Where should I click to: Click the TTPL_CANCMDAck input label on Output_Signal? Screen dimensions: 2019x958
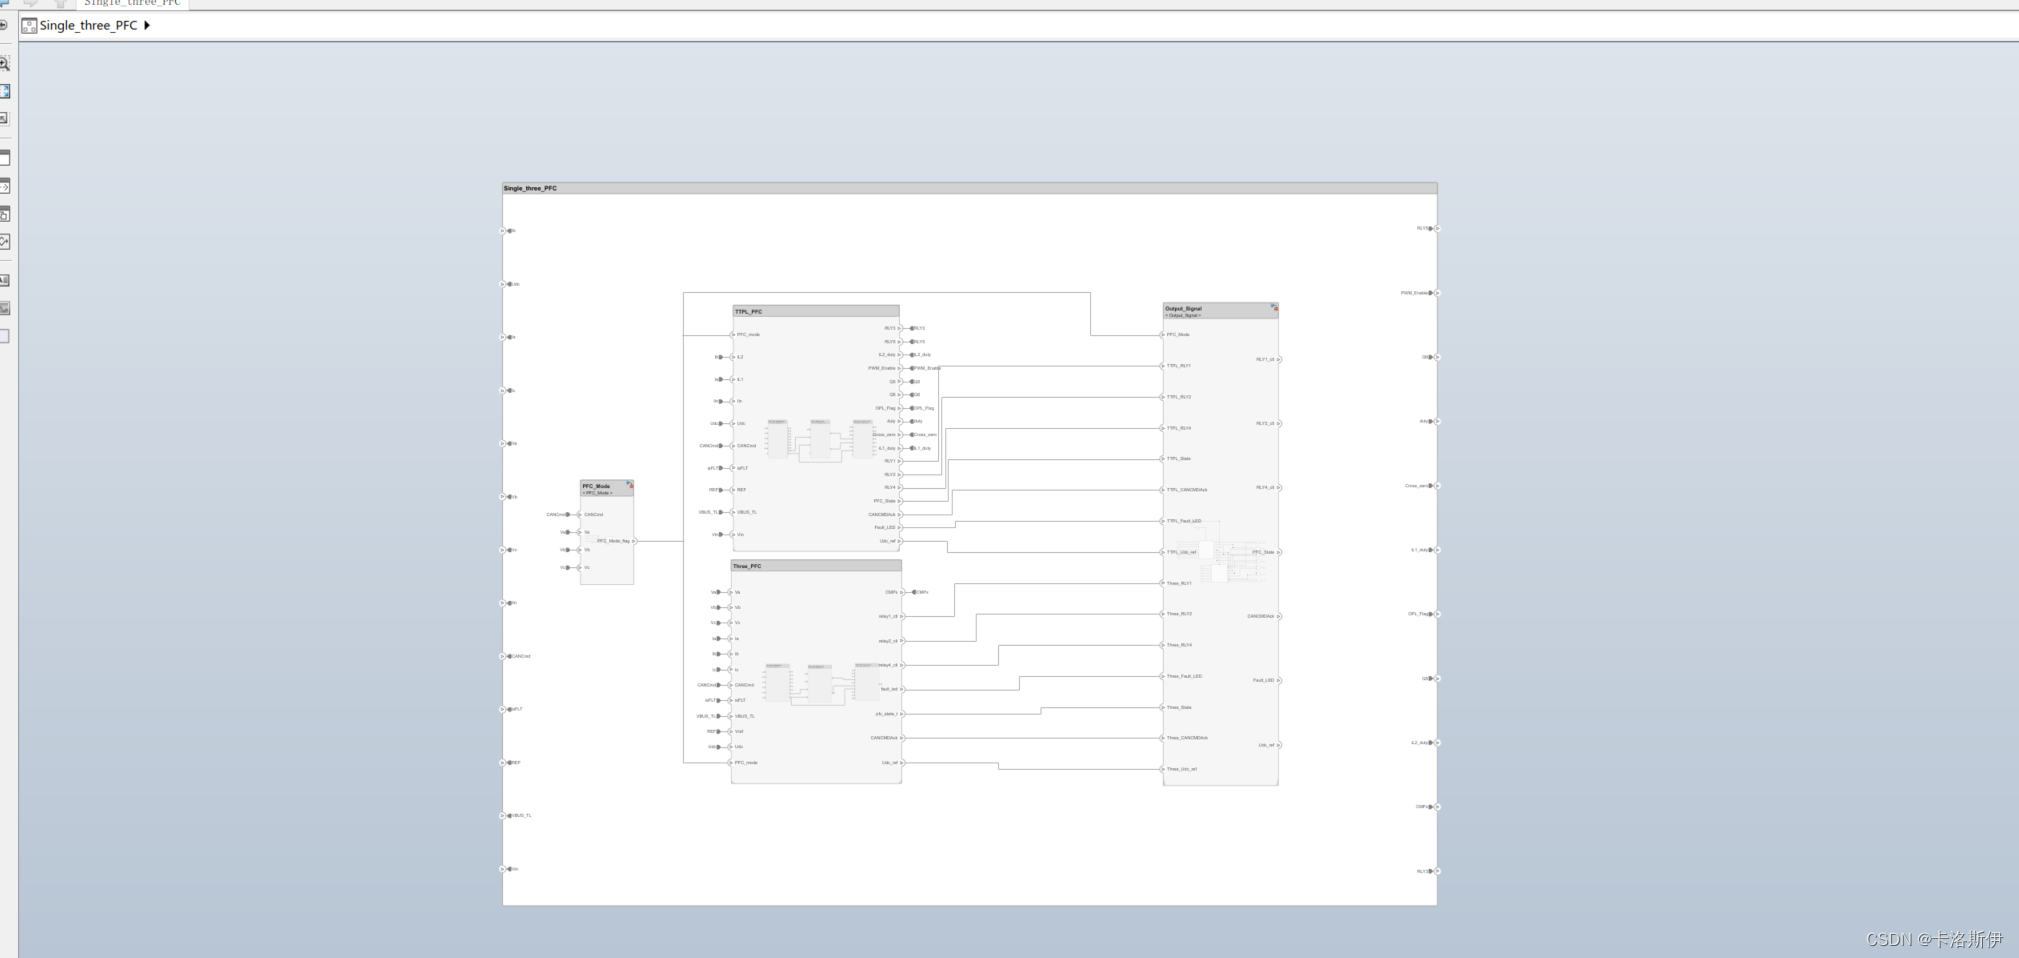[x=1187, y=490]
